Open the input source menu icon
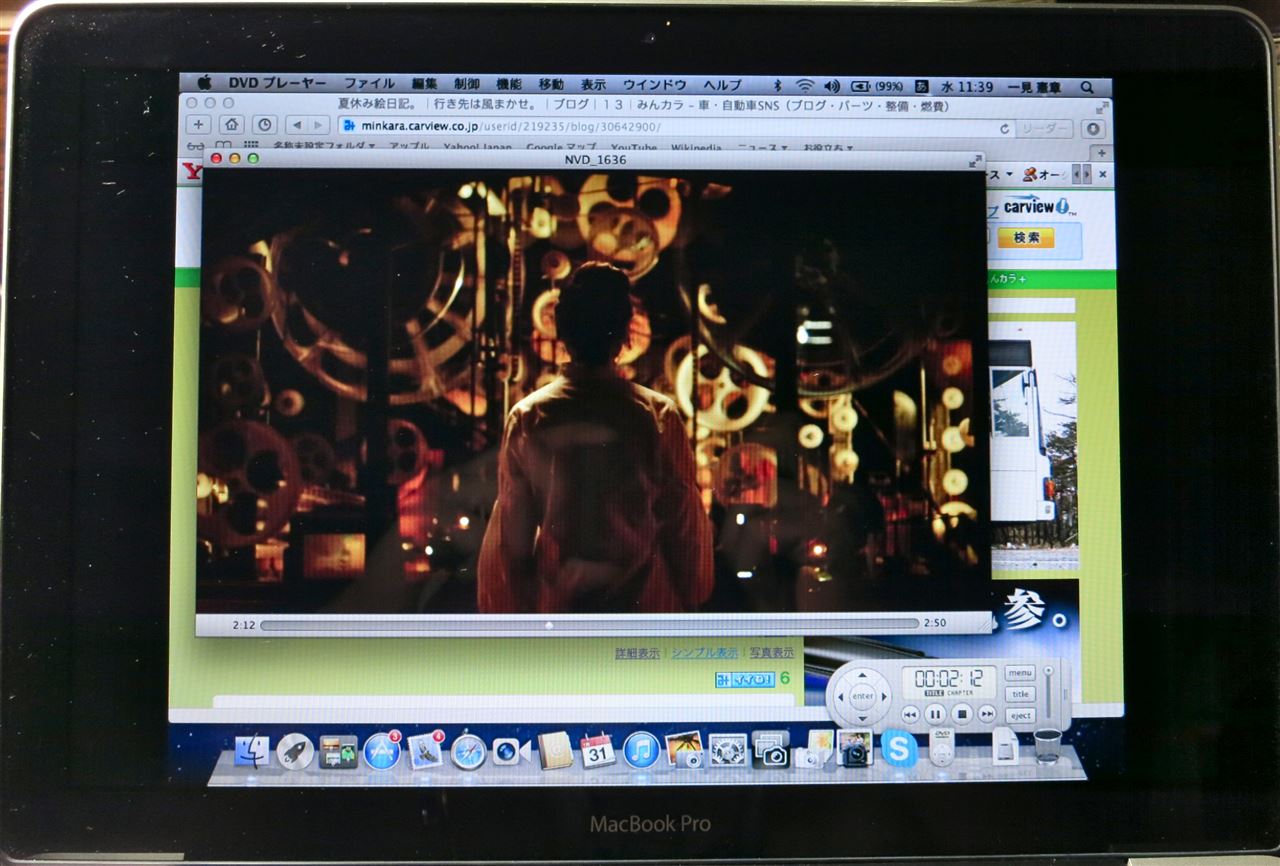 921,87
